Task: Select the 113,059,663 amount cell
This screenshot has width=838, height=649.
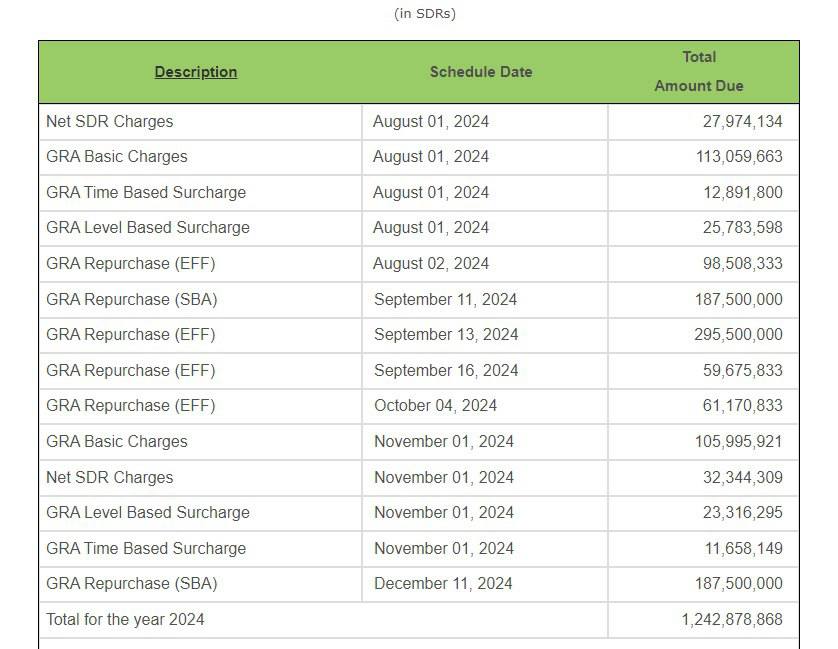Action: pyautogui.click(x=739, y=156)
